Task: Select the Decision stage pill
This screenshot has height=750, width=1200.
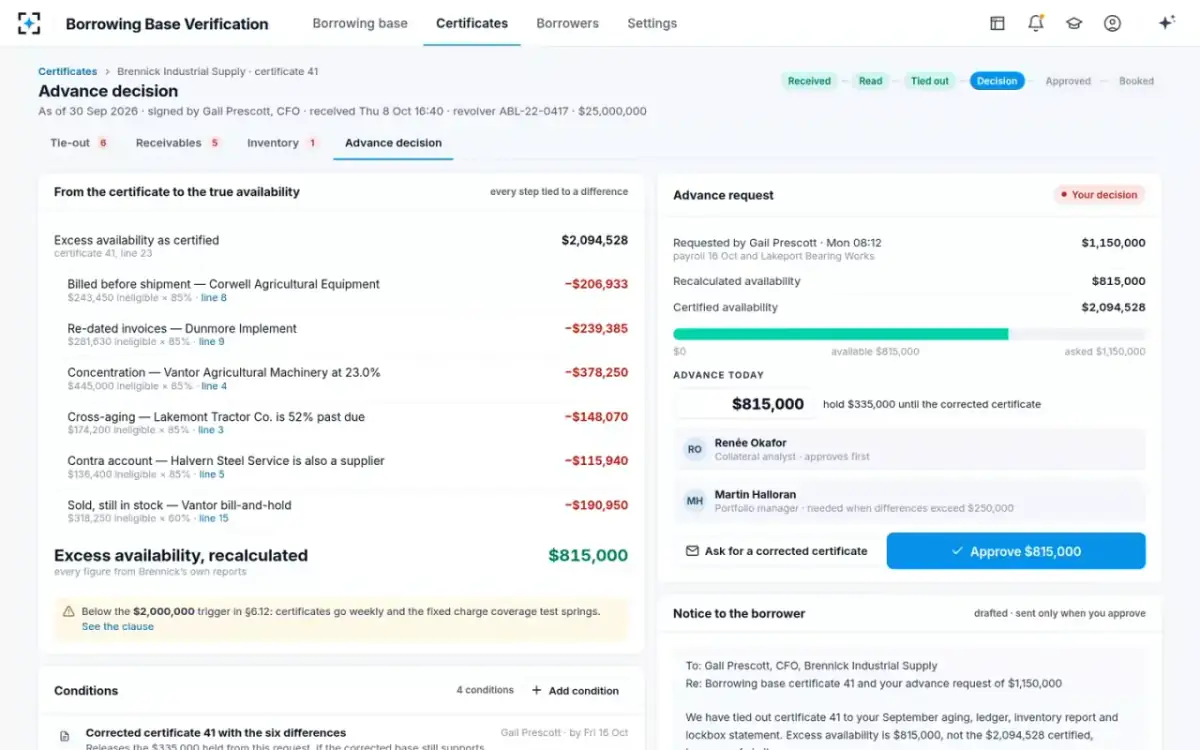Action: (997, 81)
